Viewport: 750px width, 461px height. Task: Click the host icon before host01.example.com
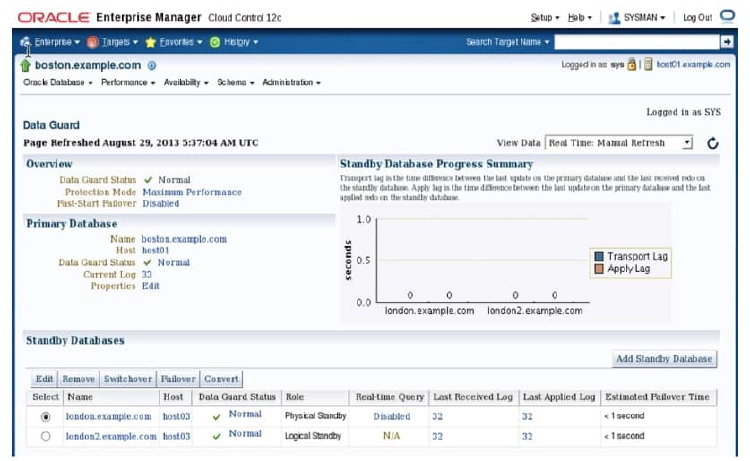[x=648, y=64]
